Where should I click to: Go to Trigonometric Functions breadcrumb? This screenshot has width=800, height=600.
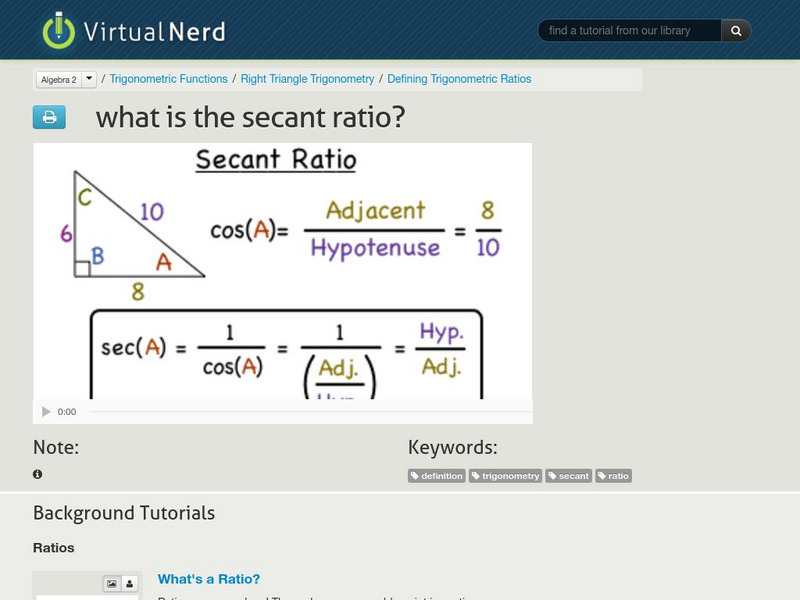[168, 79]
